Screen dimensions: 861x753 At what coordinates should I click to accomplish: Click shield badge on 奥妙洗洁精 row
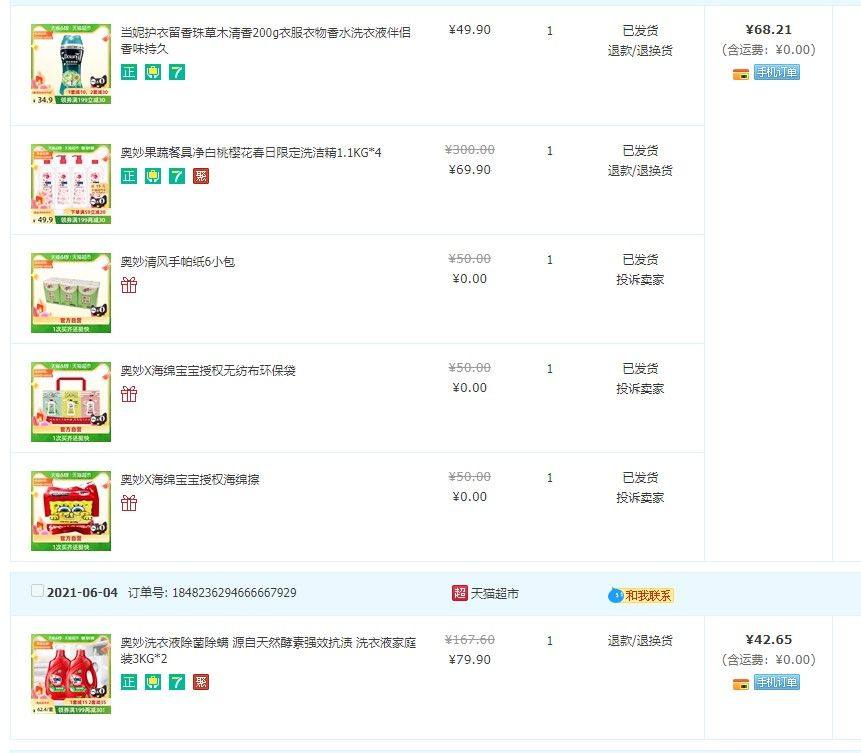coord(153,176)
